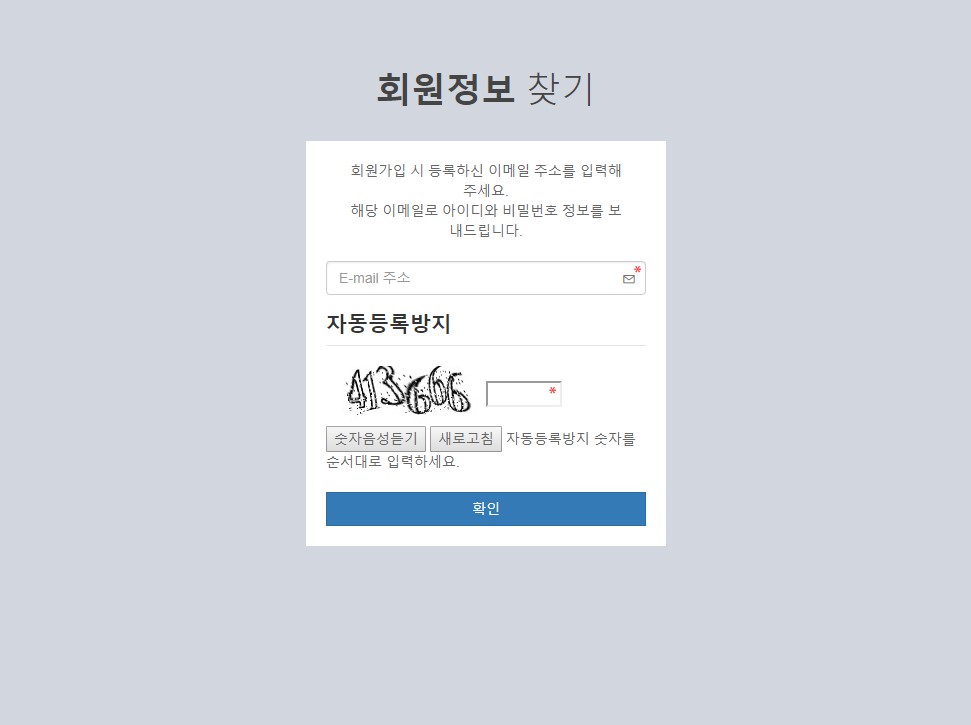This screenshot has height=725, width=971.
Task: Focus the E-mail 주소 input field
Action: pyautogui.click(x=486, y=278)
